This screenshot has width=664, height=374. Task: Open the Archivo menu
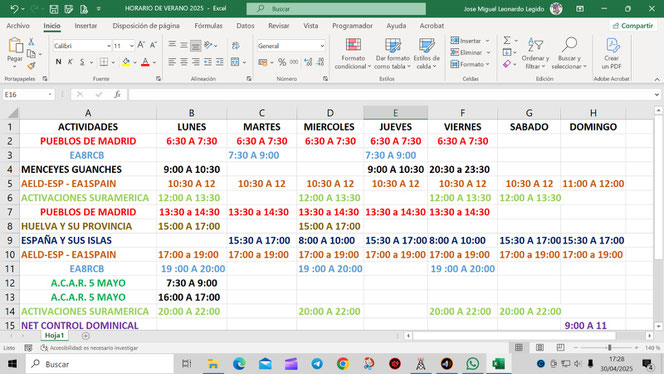point(18,26)
